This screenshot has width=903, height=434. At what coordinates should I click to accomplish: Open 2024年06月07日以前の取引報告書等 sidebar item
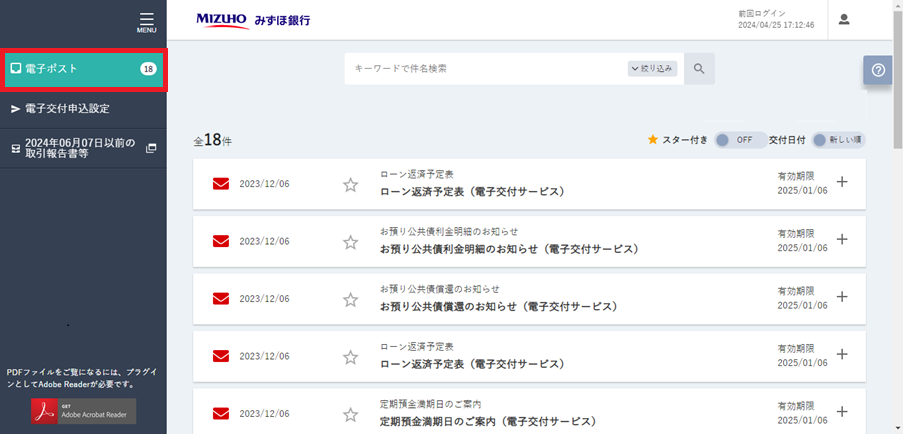[x=84, y=149]
